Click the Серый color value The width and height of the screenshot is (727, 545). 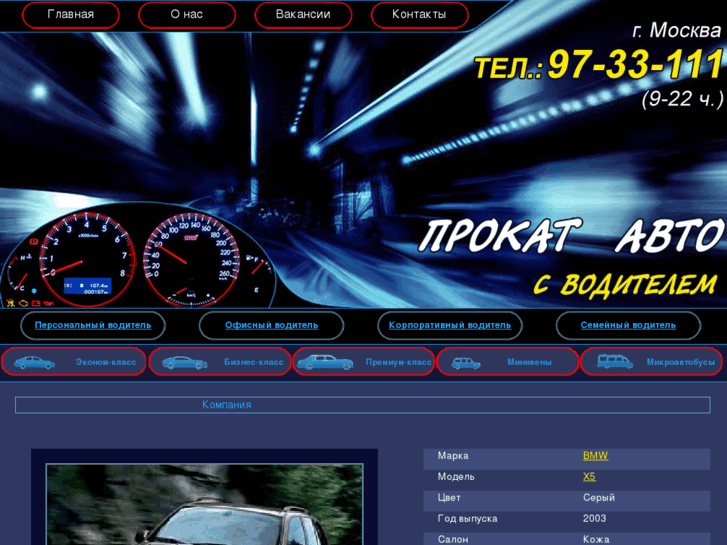[599, 498]
